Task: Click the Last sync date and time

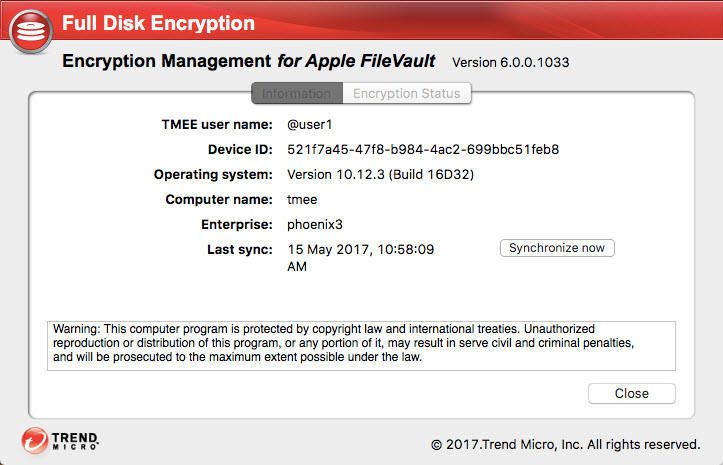Action: (x=360, y=257)
